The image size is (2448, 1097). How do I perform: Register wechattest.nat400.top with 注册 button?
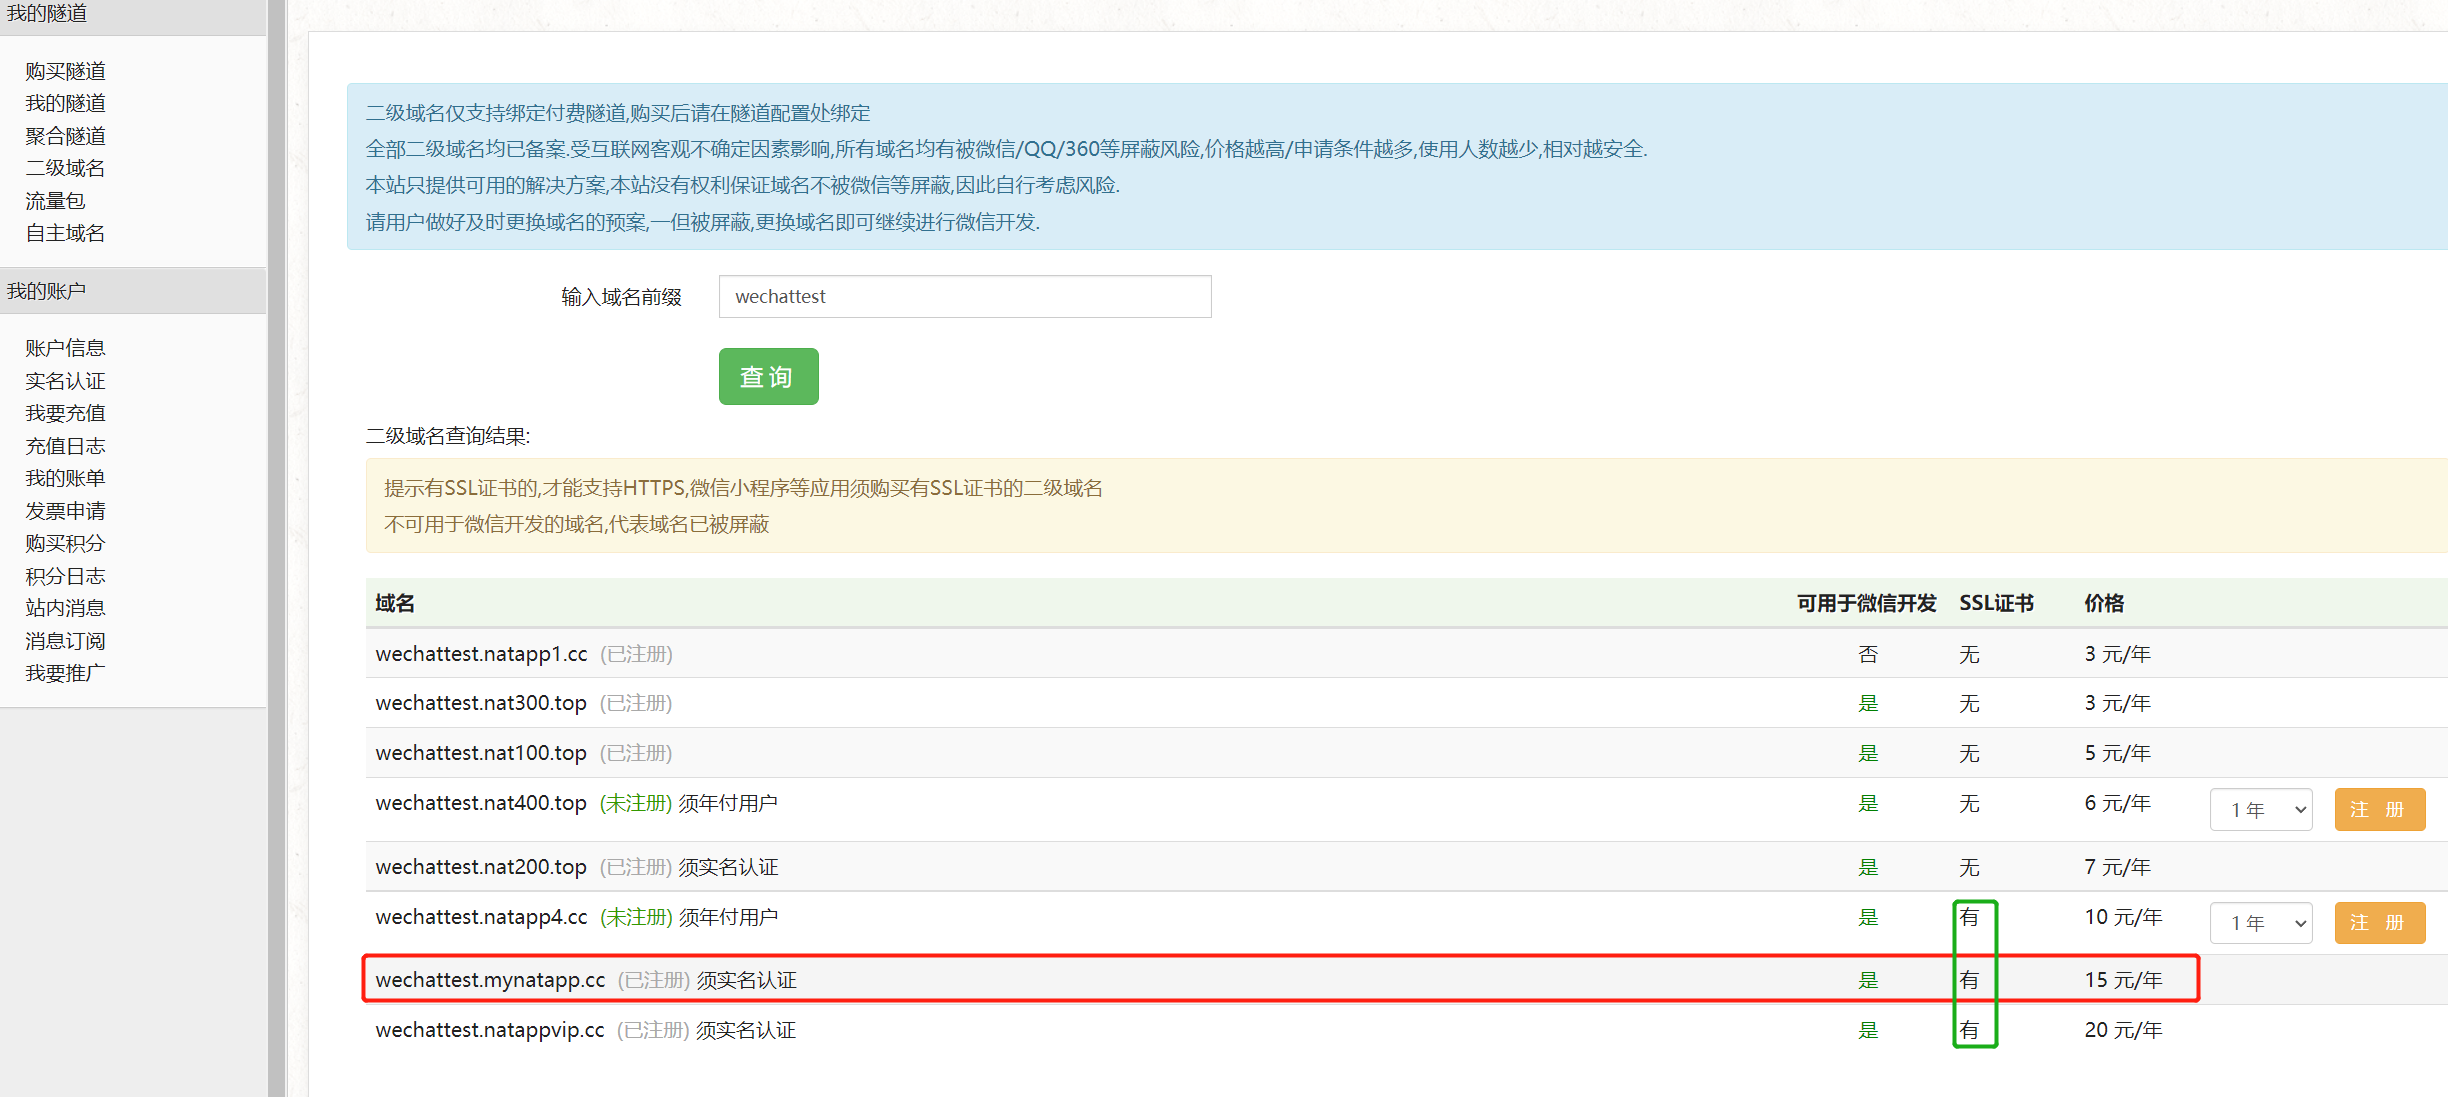click(2379, 810)
